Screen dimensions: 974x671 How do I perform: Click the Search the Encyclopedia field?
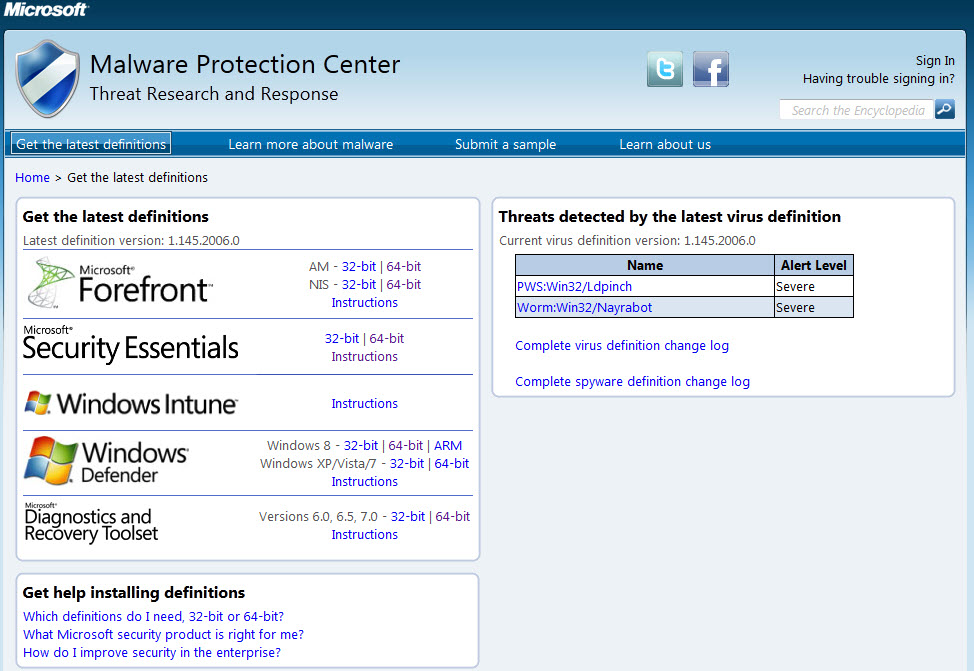point(857,110)
